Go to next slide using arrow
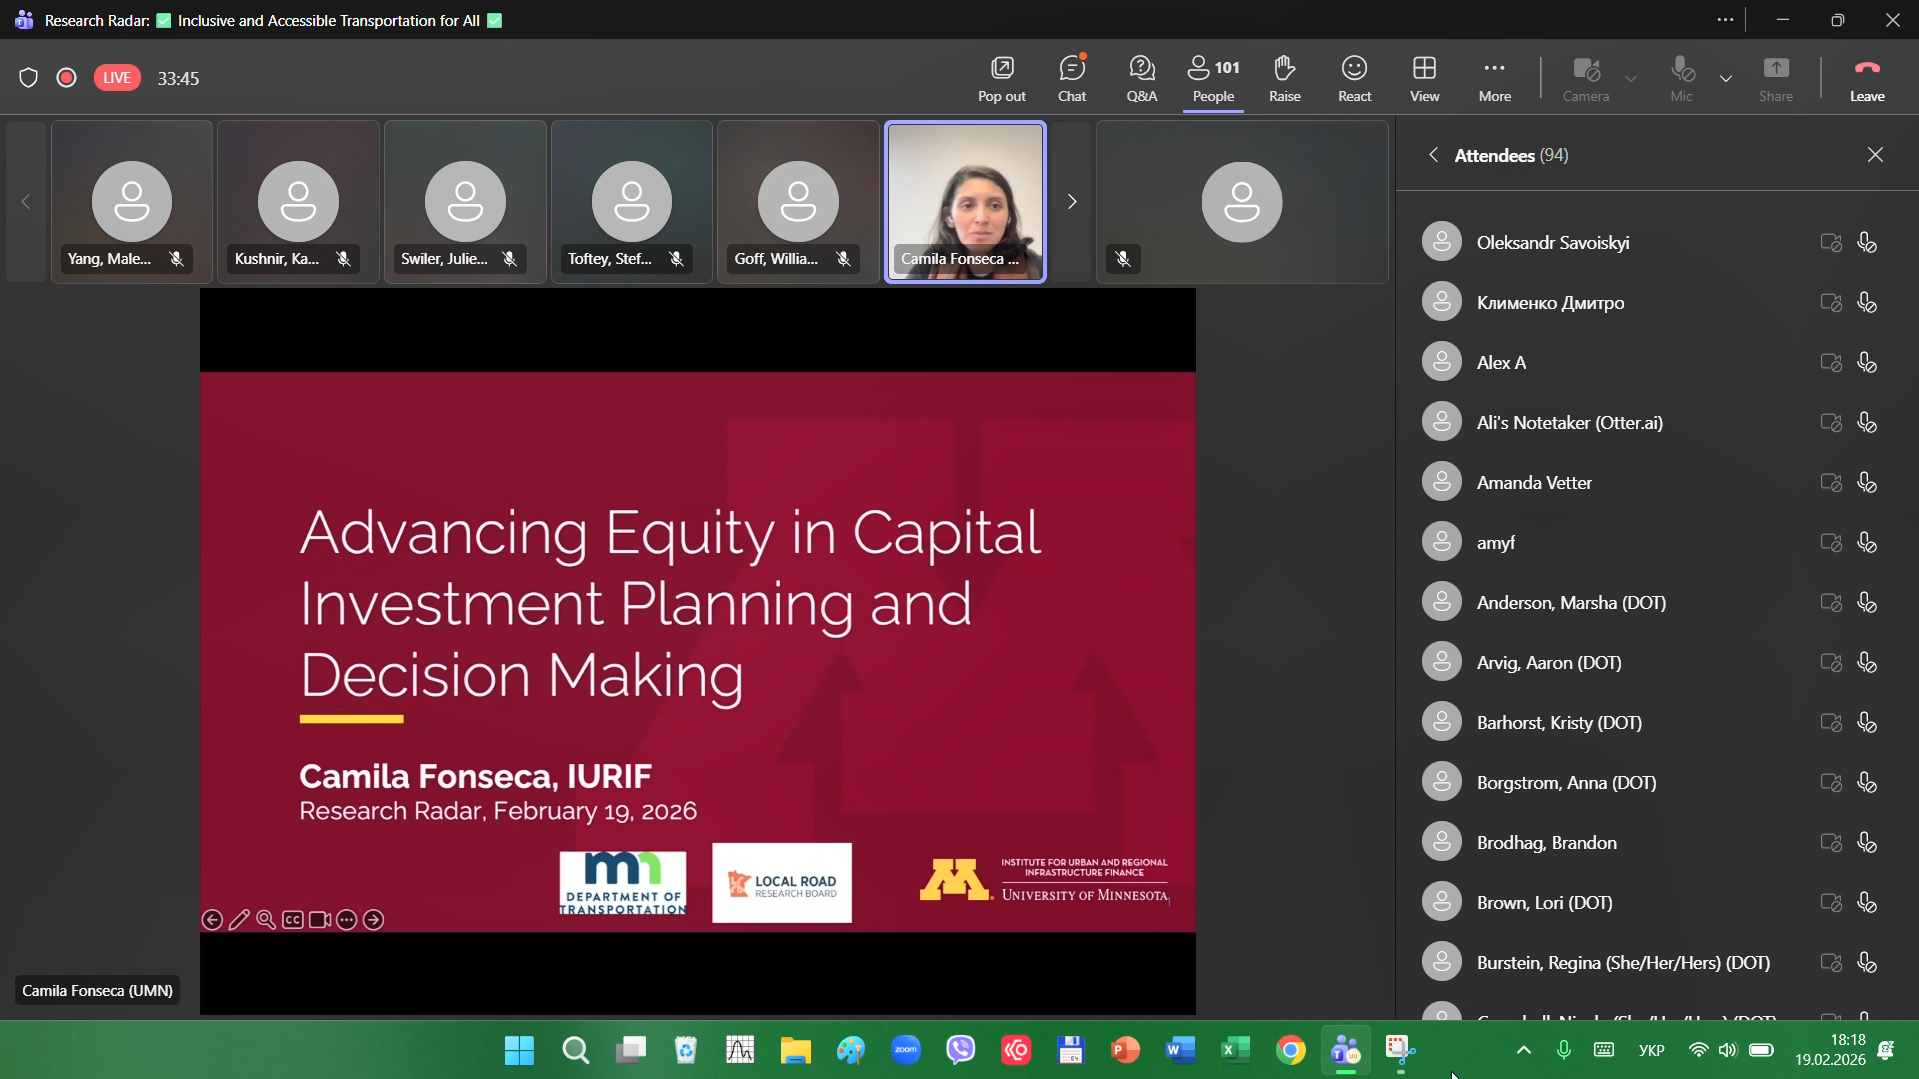The width and height of the screenshot is (1919, 1079). pyautogui.click(x=373, y=920)
